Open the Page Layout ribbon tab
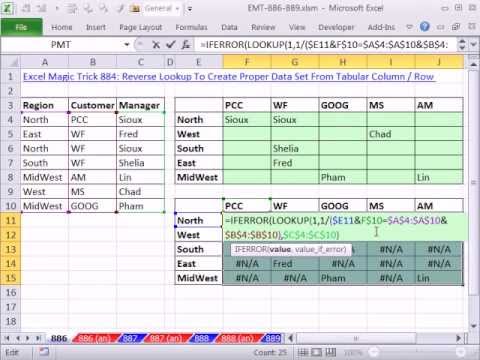The width and height of the screenshot is (480, 360). [140, 27]
